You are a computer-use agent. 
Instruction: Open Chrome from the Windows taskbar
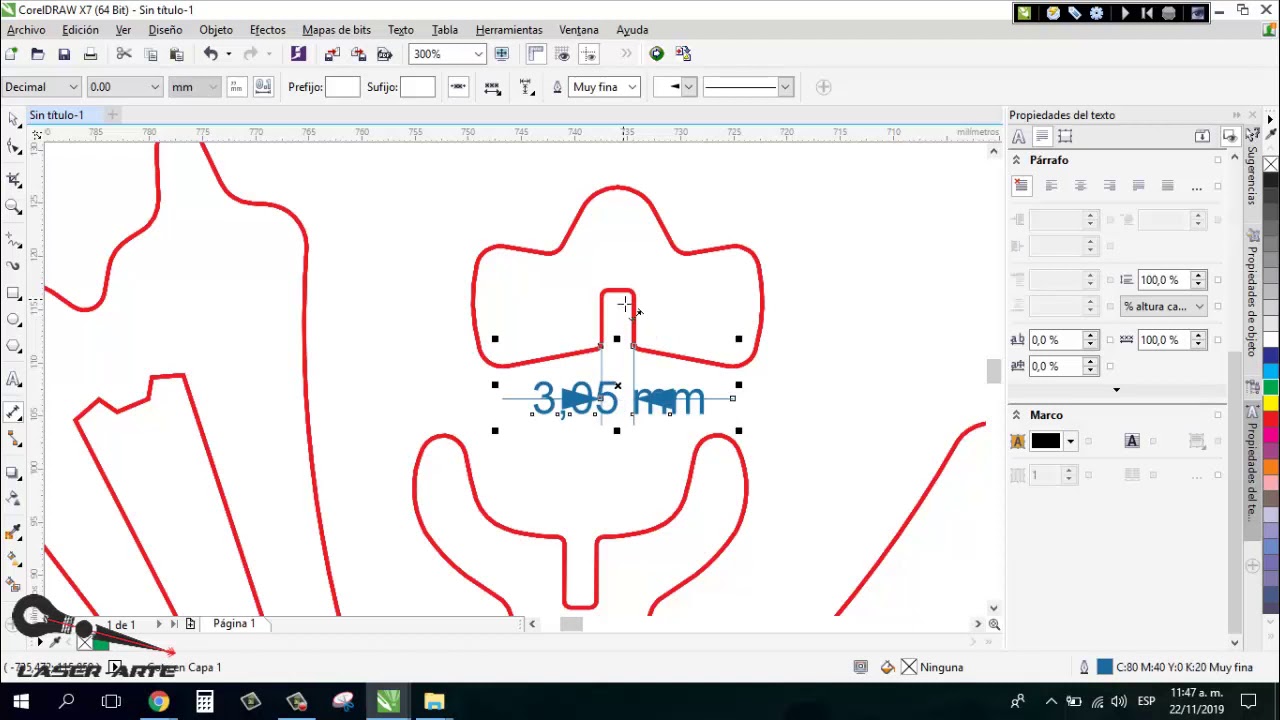click(158, 701)
